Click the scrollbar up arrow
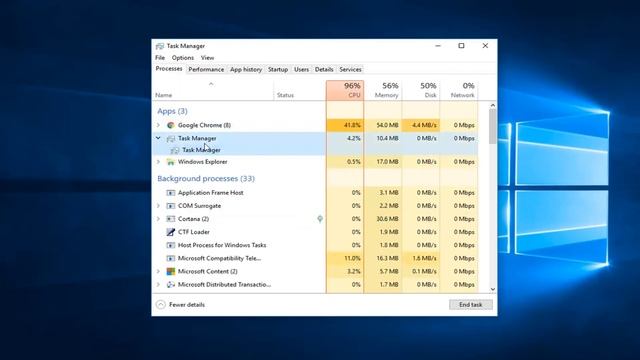Screen dimensions: 640x360 (493, 105)
